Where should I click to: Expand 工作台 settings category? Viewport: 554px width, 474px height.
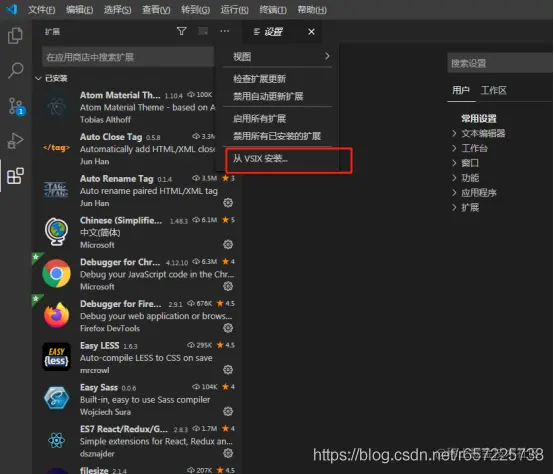pos(454,148)
